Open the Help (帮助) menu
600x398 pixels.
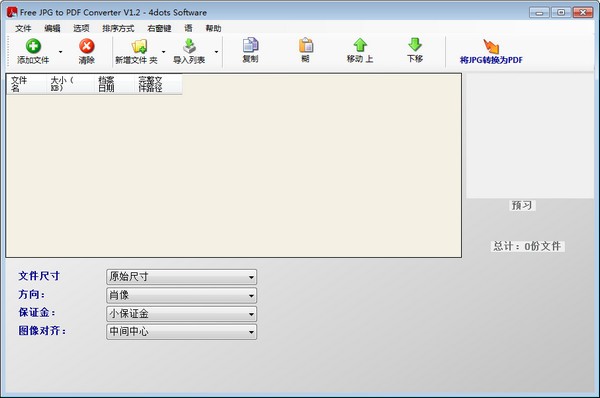(x=213, y=28)
